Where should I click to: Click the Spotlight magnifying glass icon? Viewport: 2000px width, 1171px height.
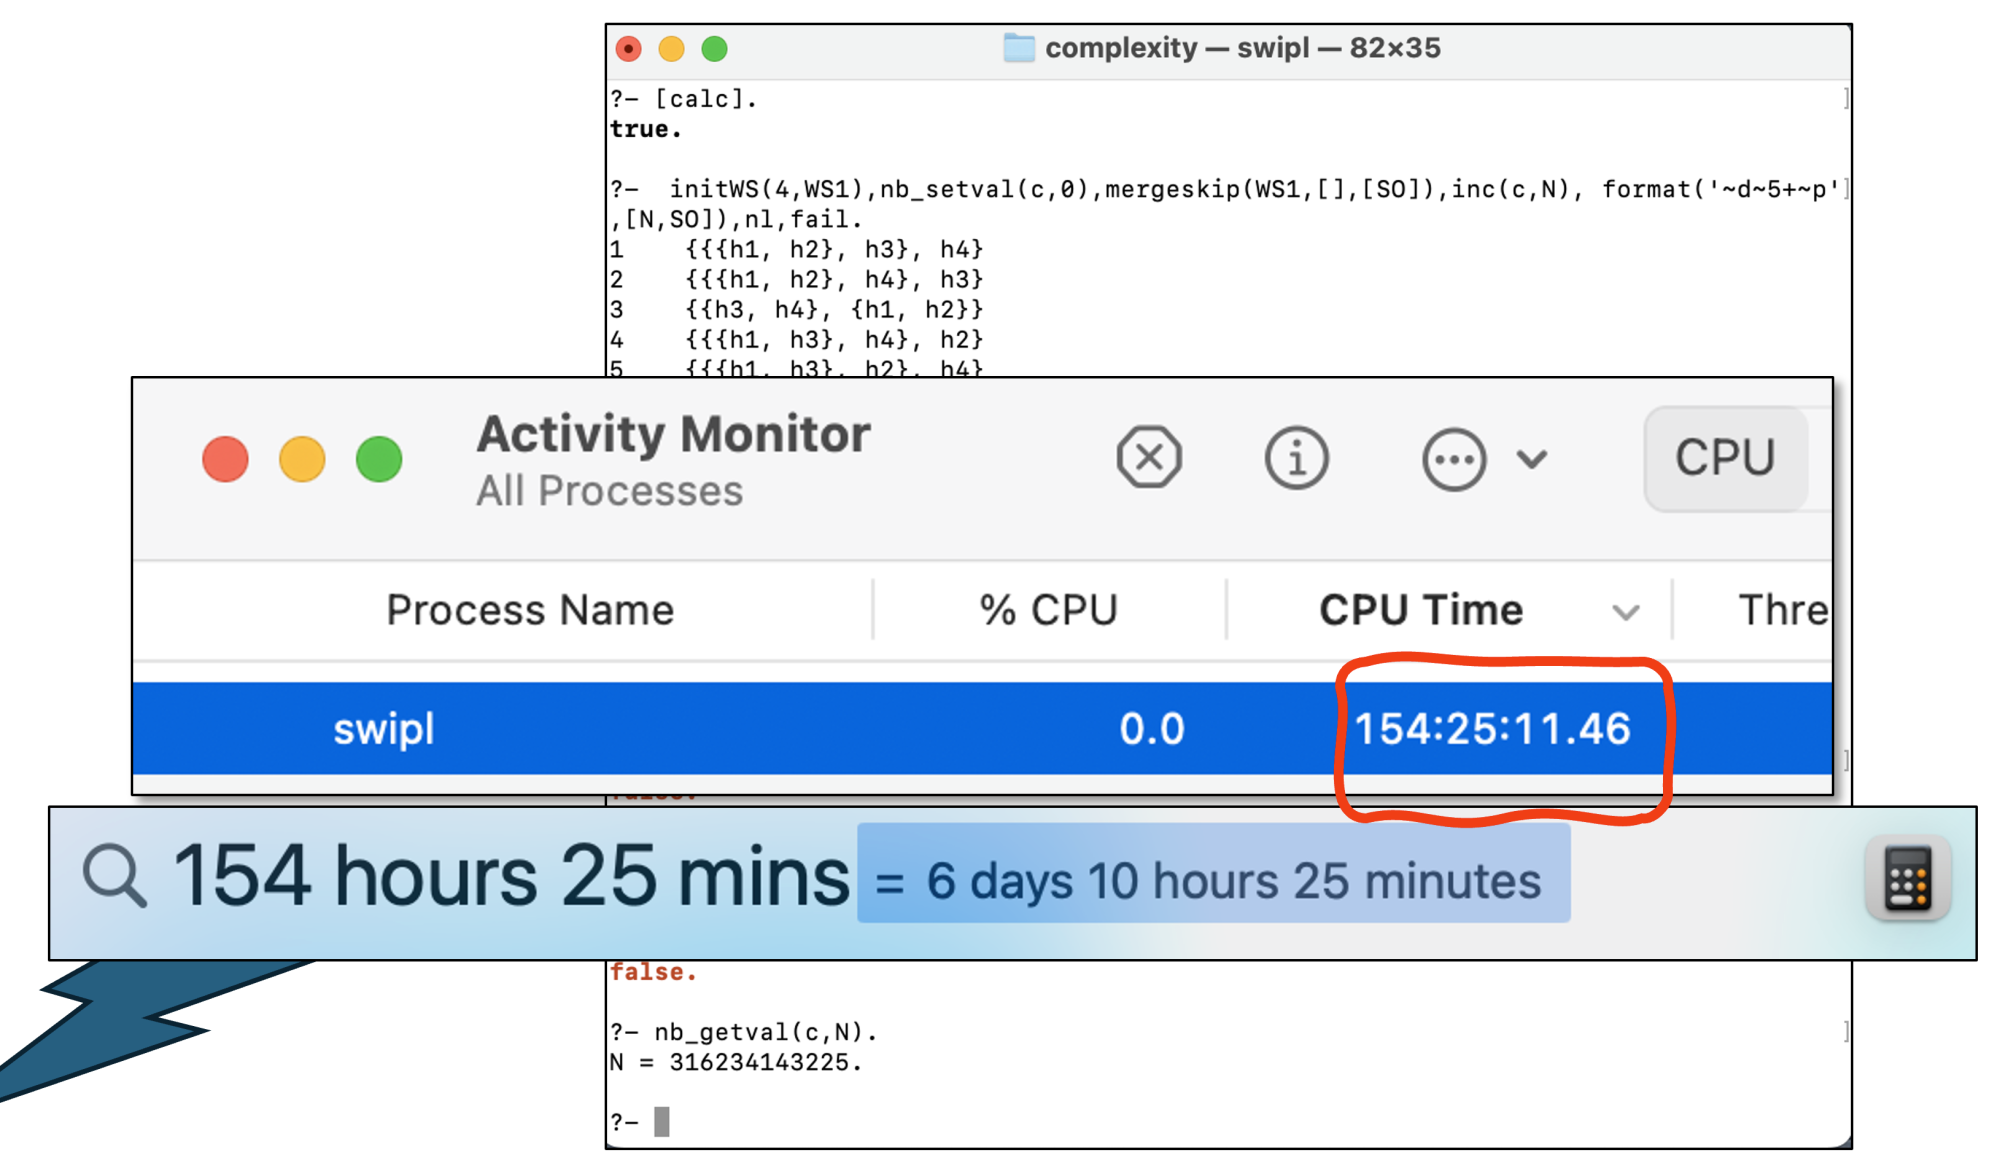click(112, 877)
